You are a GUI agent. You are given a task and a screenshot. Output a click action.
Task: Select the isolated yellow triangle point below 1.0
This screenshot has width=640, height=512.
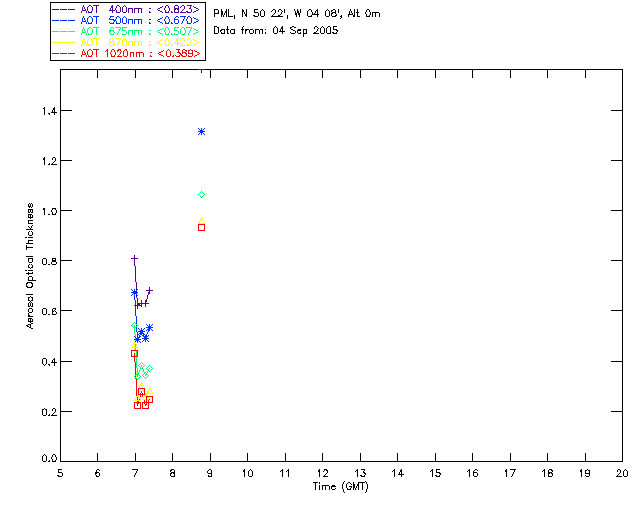[201, 221]
